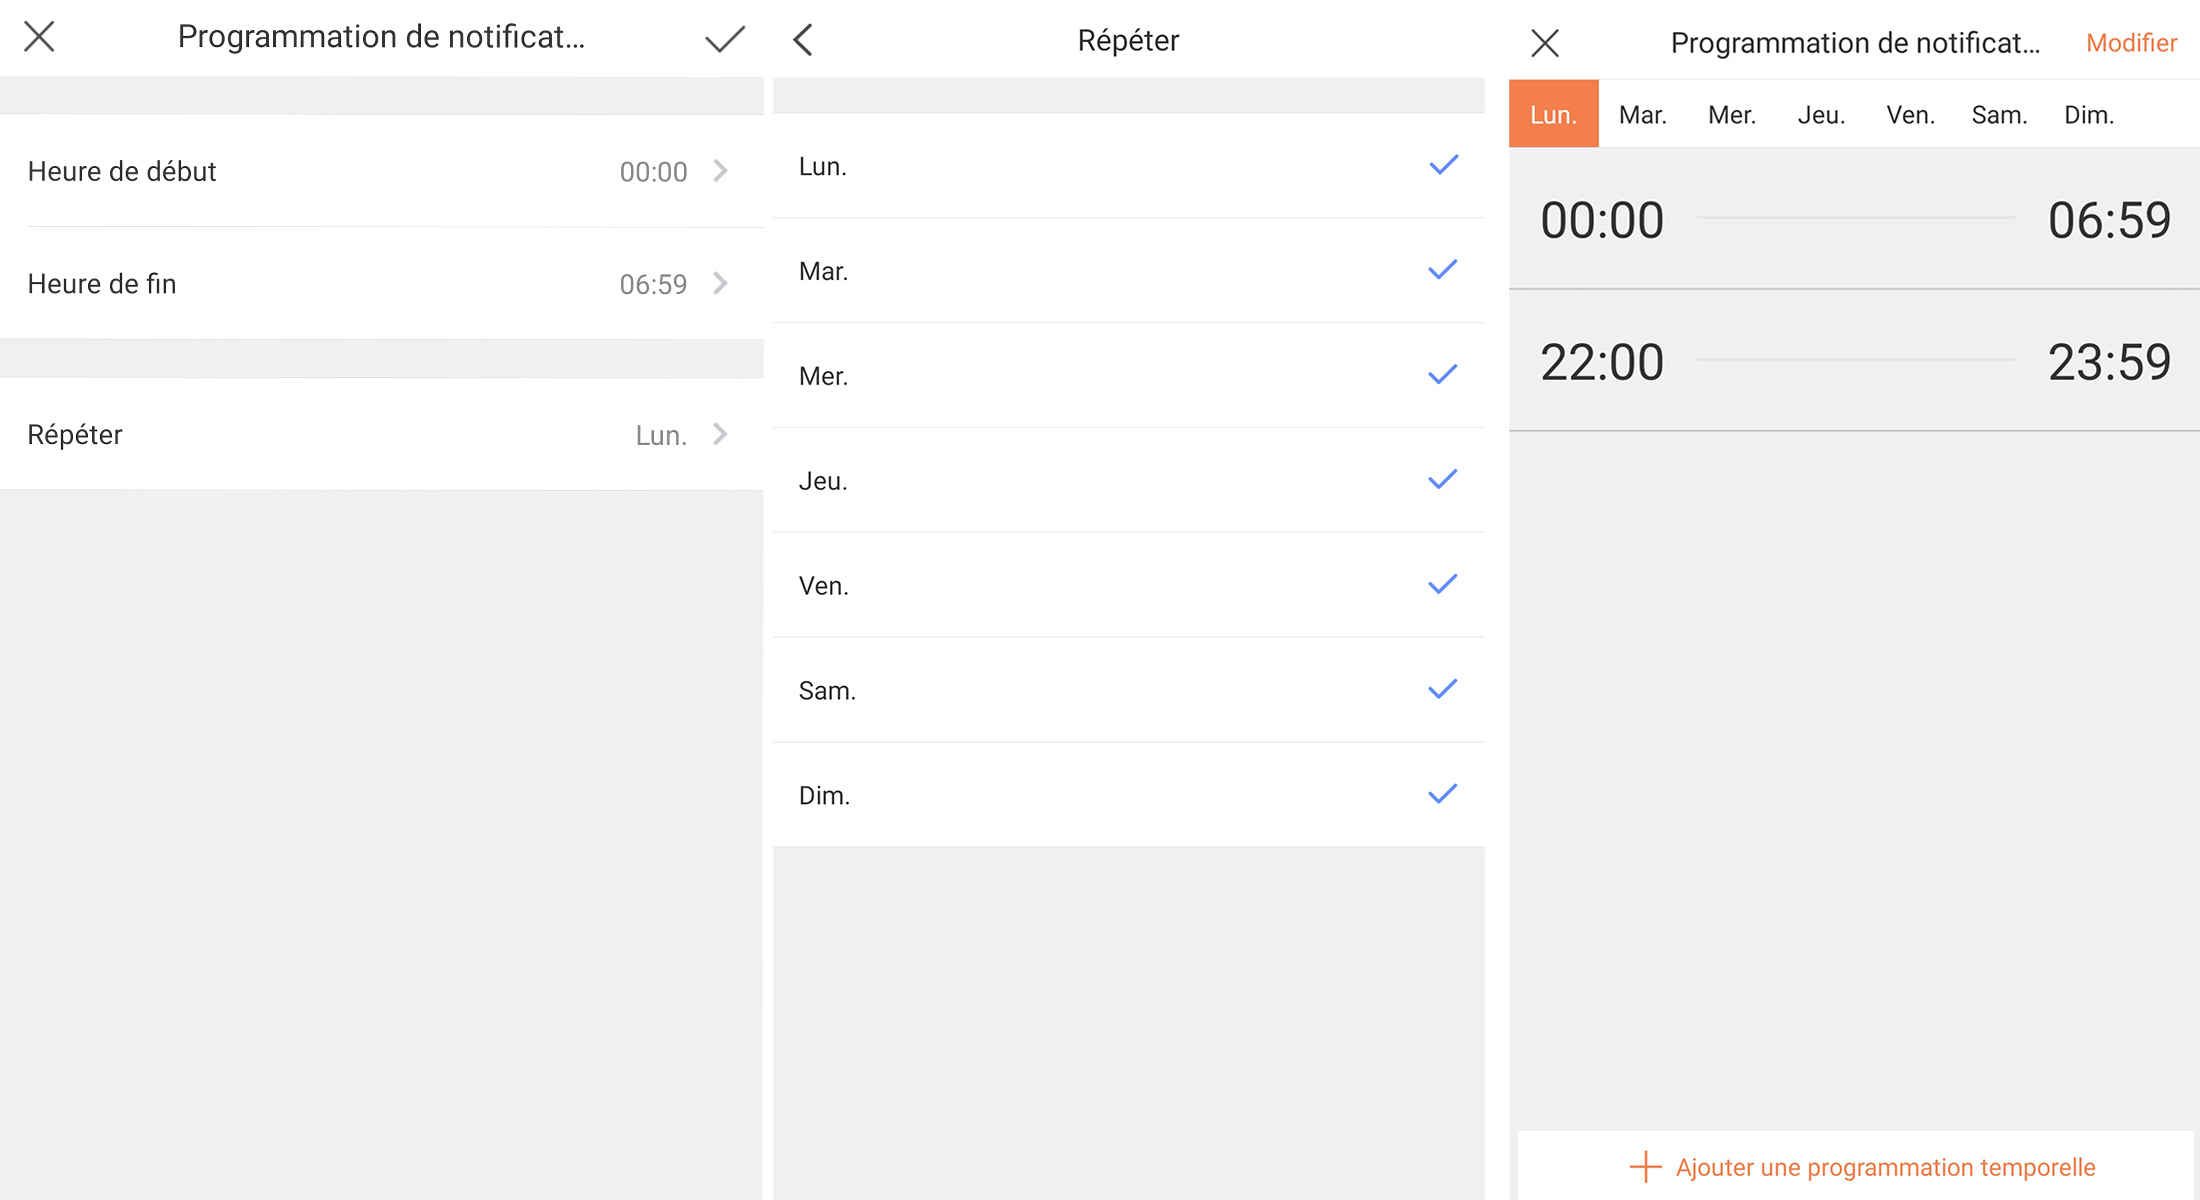
Task: Close the left notification schedule panel
Action: point(39,37)
